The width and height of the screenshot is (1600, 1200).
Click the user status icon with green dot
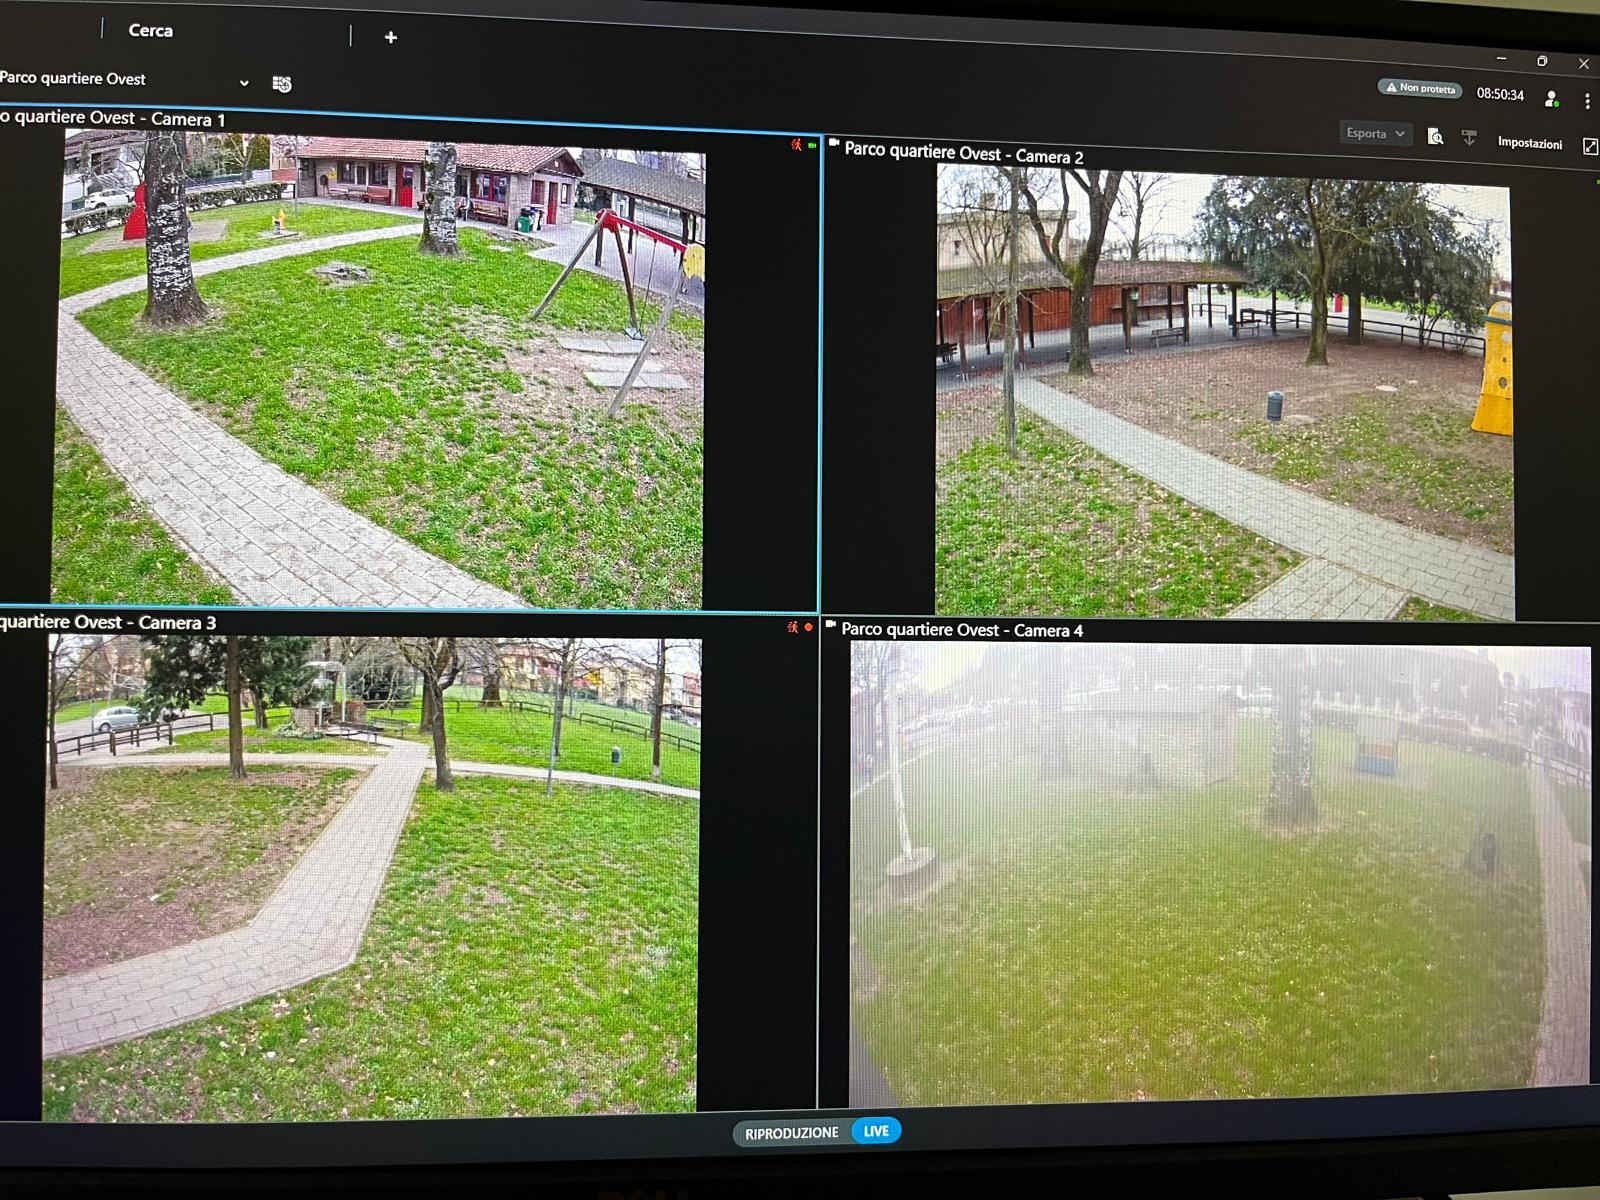tap(1551, 98)
